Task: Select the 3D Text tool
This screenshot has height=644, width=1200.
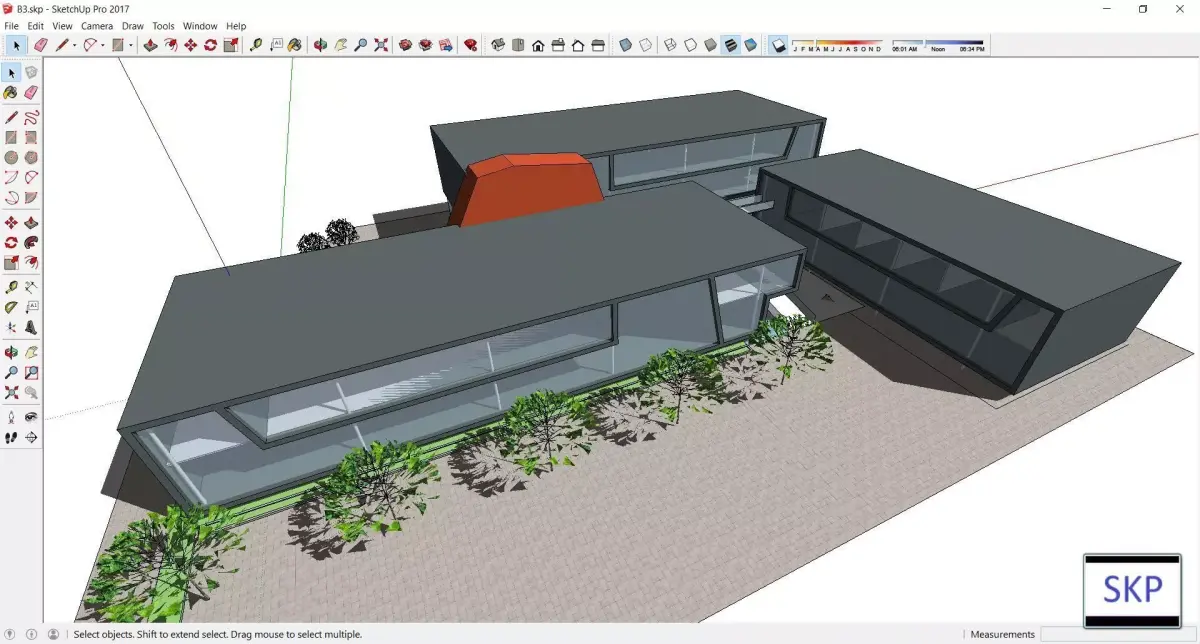Action: click(31, 327)
